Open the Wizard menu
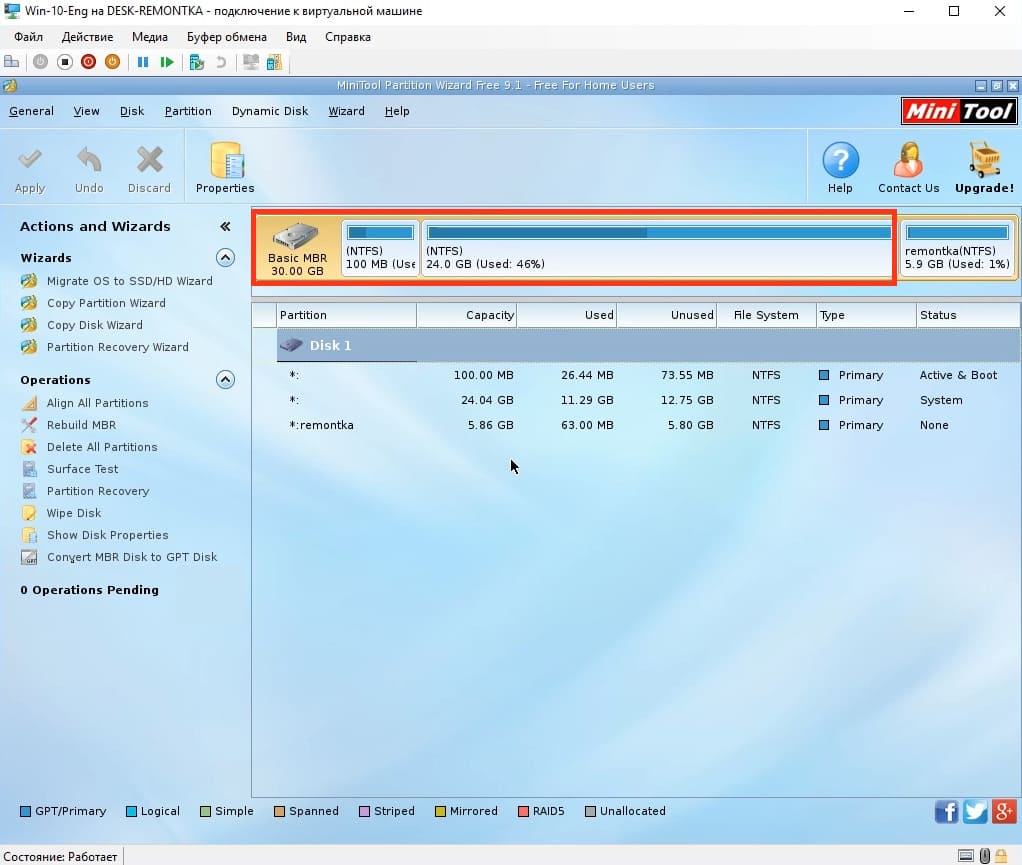 point(346,111)
